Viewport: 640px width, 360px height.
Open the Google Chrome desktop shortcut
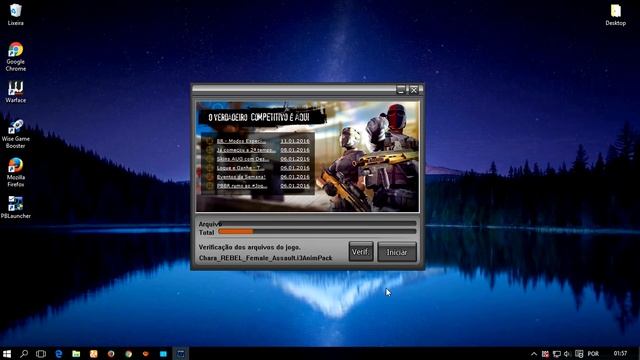16,57
